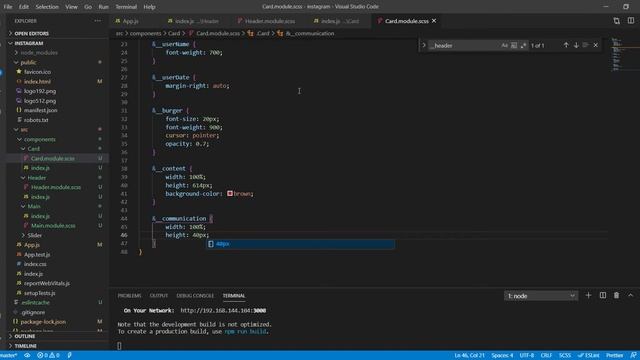Open Explorer more actions ellipsis
This screenshot has height=360, width=640.
point(98,21)
